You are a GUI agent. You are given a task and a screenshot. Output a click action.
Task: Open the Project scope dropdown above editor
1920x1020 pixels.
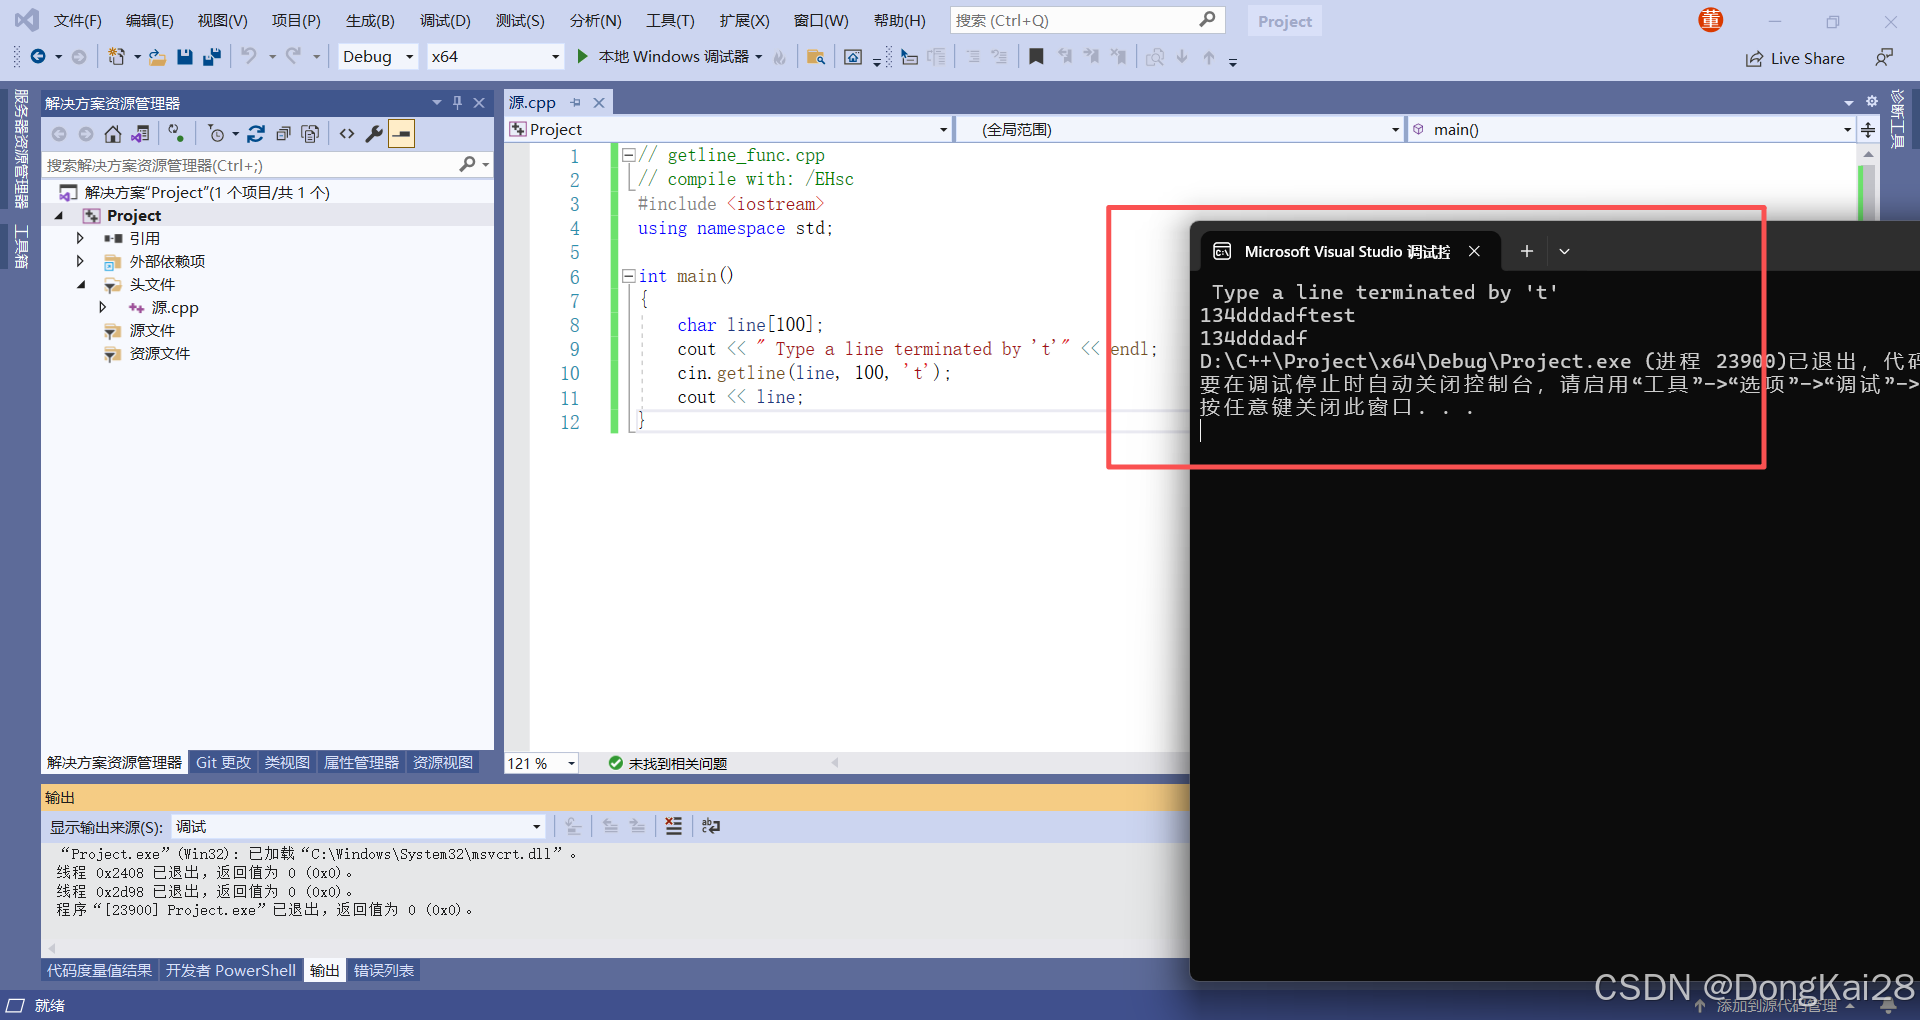(729, 129)
